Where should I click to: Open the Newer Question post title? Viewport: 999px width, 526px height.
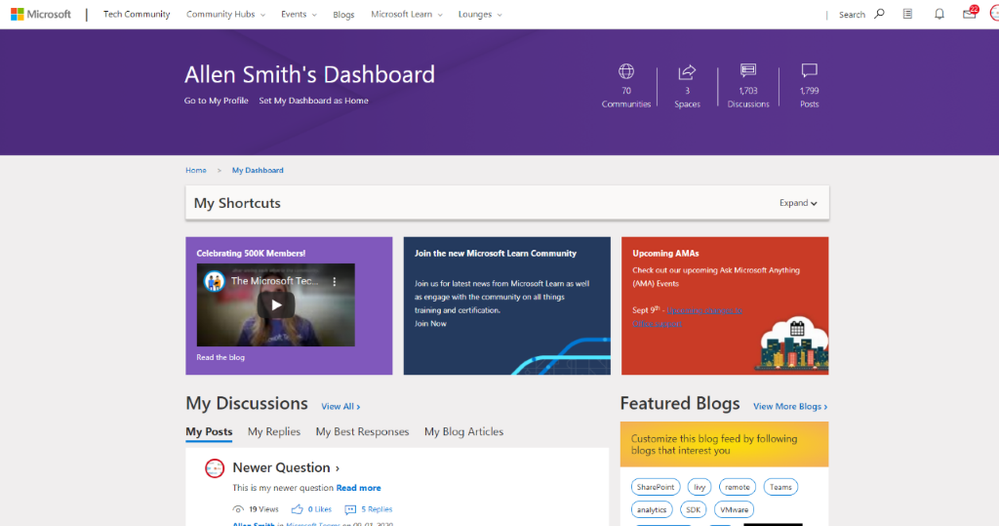coord(286,467)
